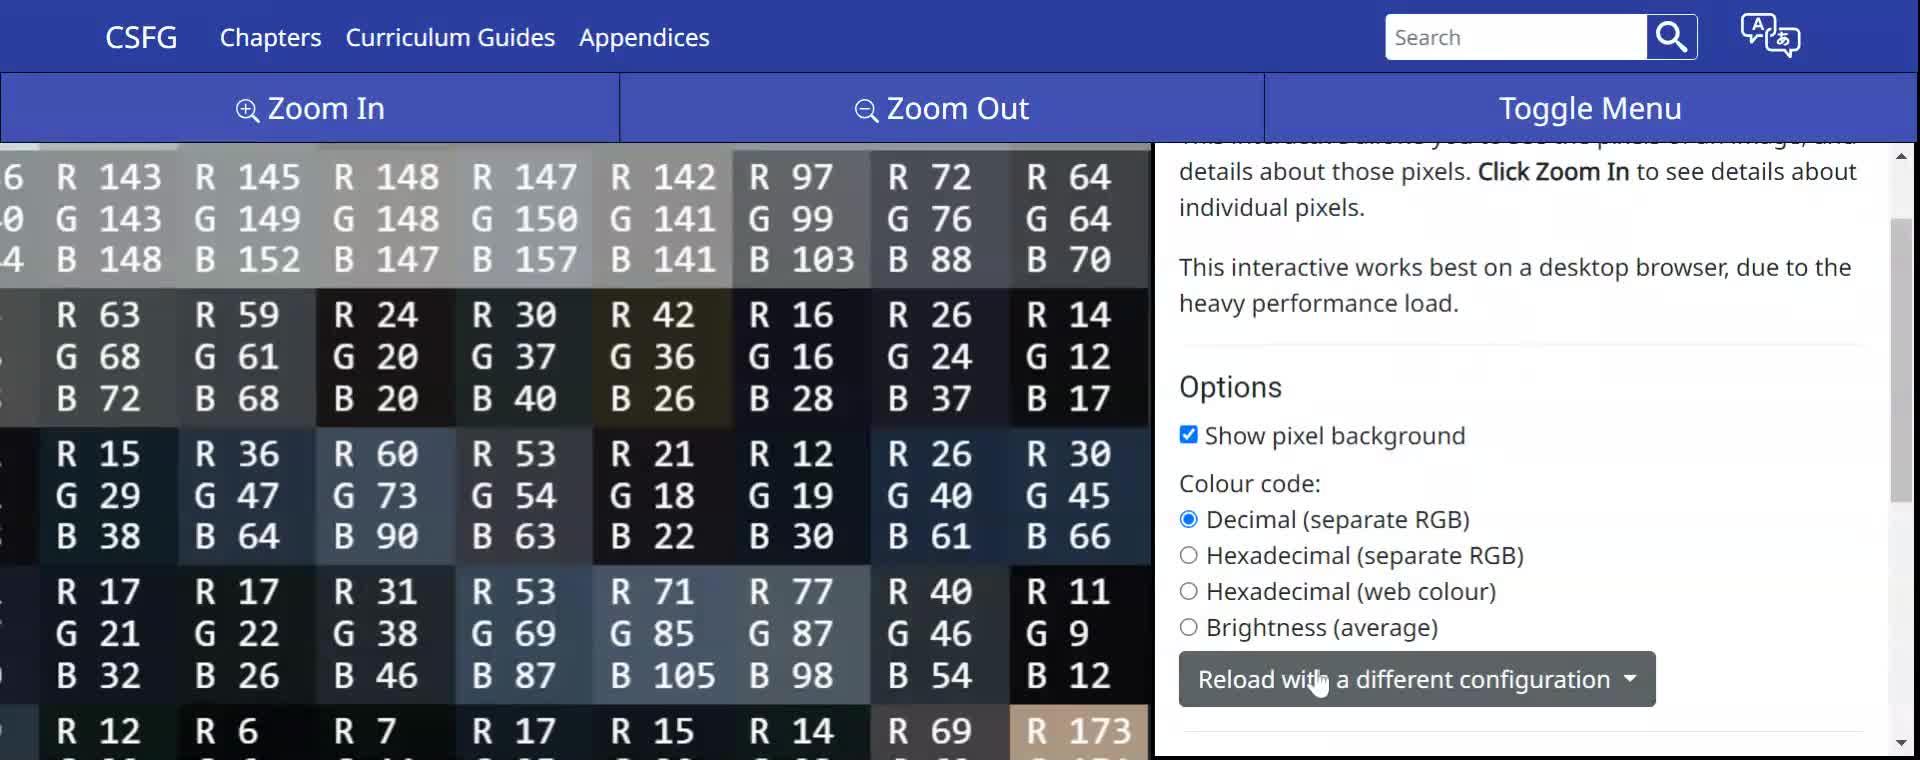Click the pixel with R 173 value

(1079, 732)
